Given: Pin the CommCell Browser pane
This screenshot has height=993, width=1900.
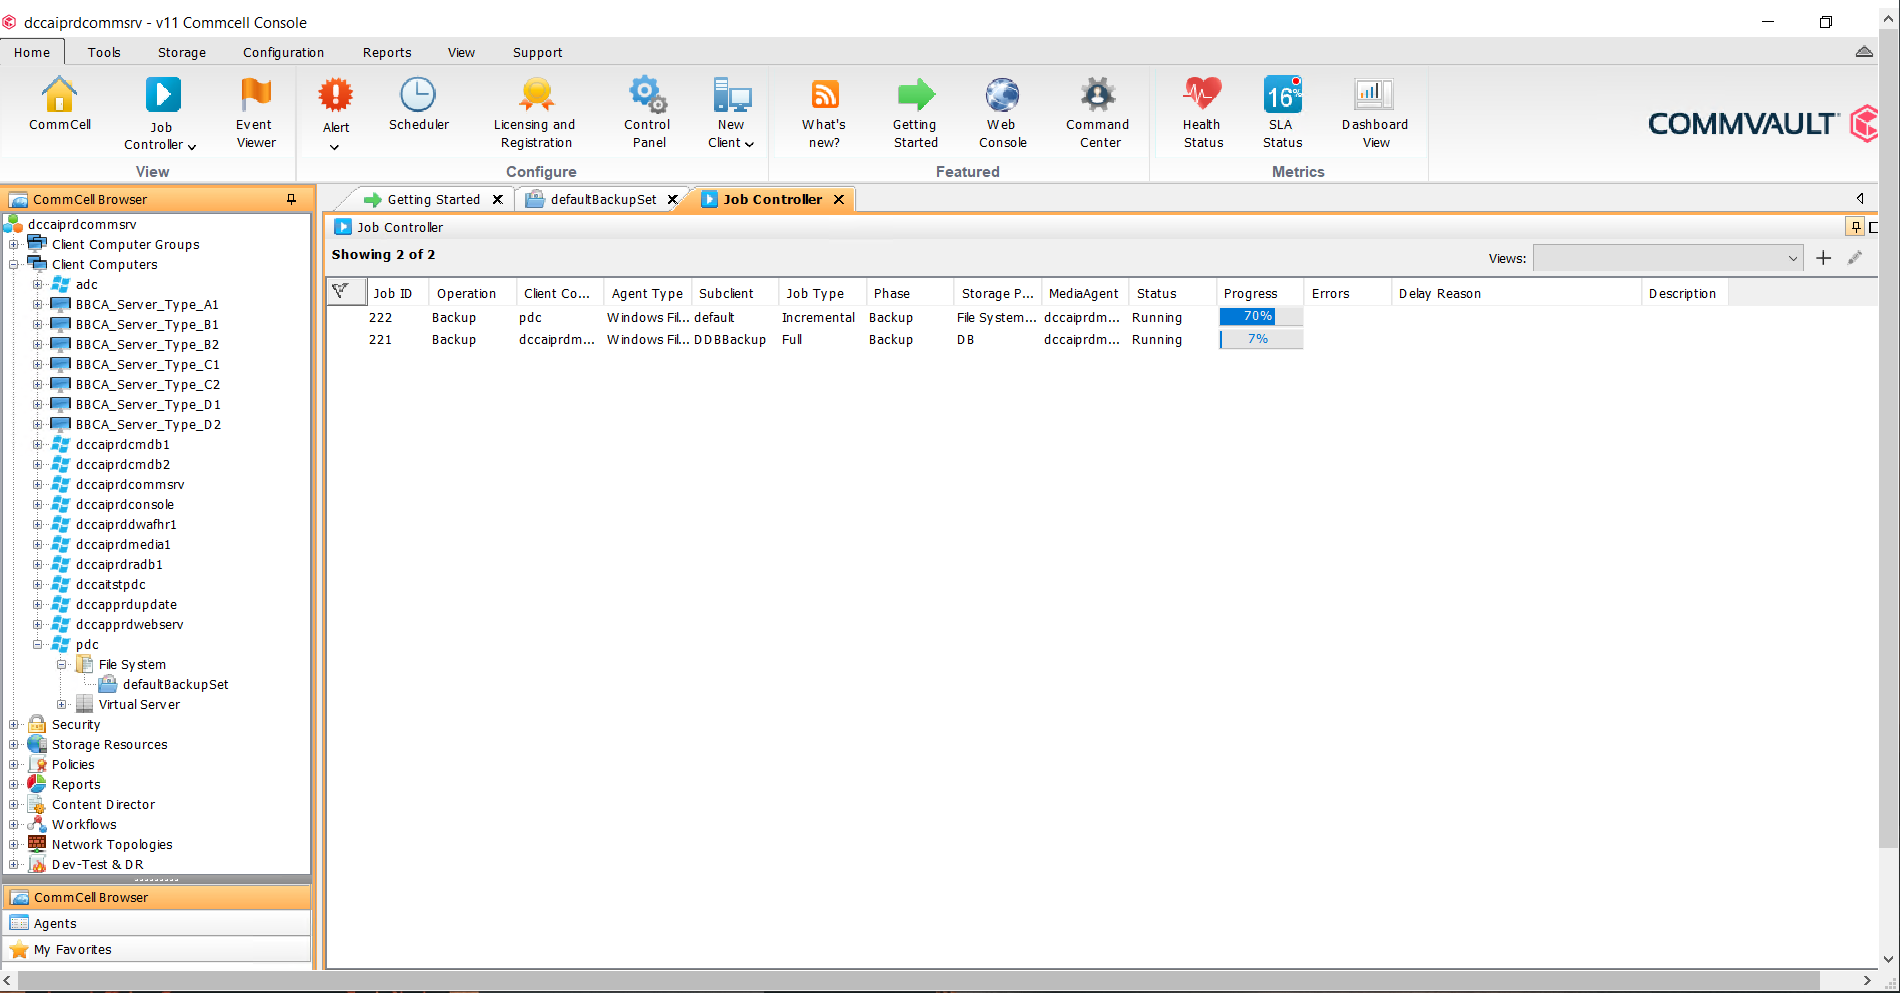Looking at the screenshot, I should (291, 199).
